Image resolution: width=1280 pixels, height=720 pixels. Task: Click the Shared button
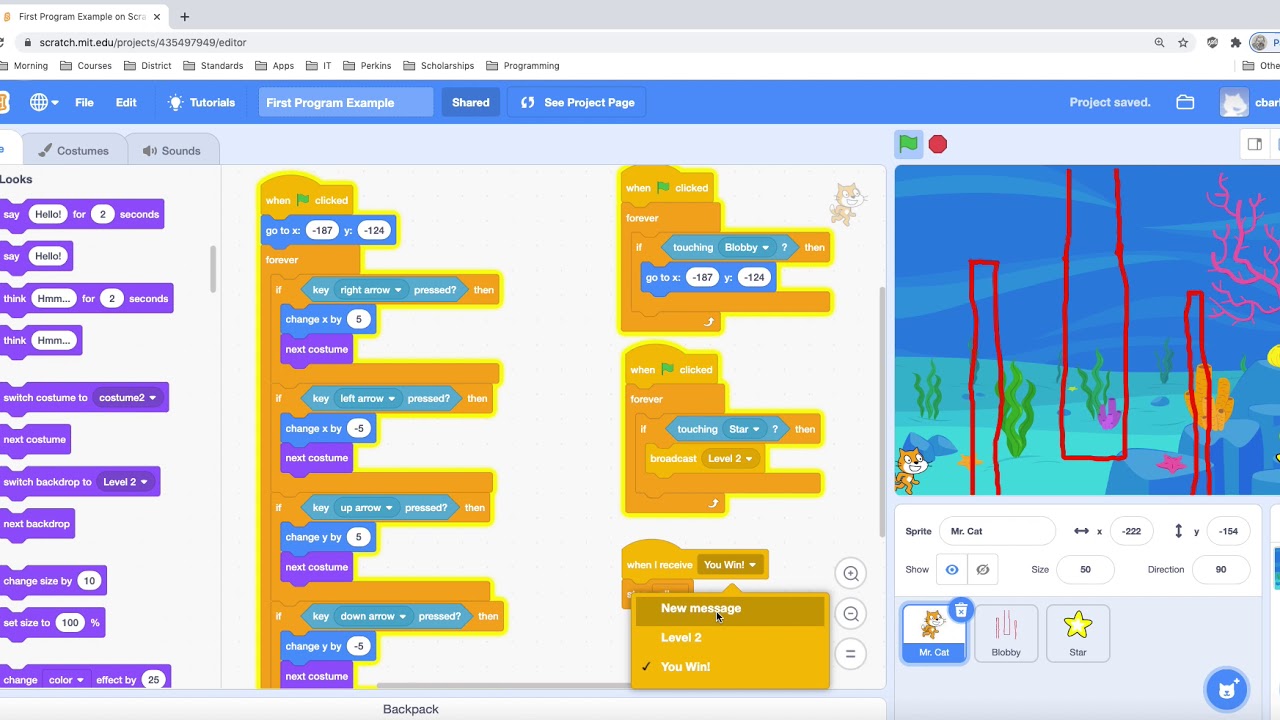(470, 102)
